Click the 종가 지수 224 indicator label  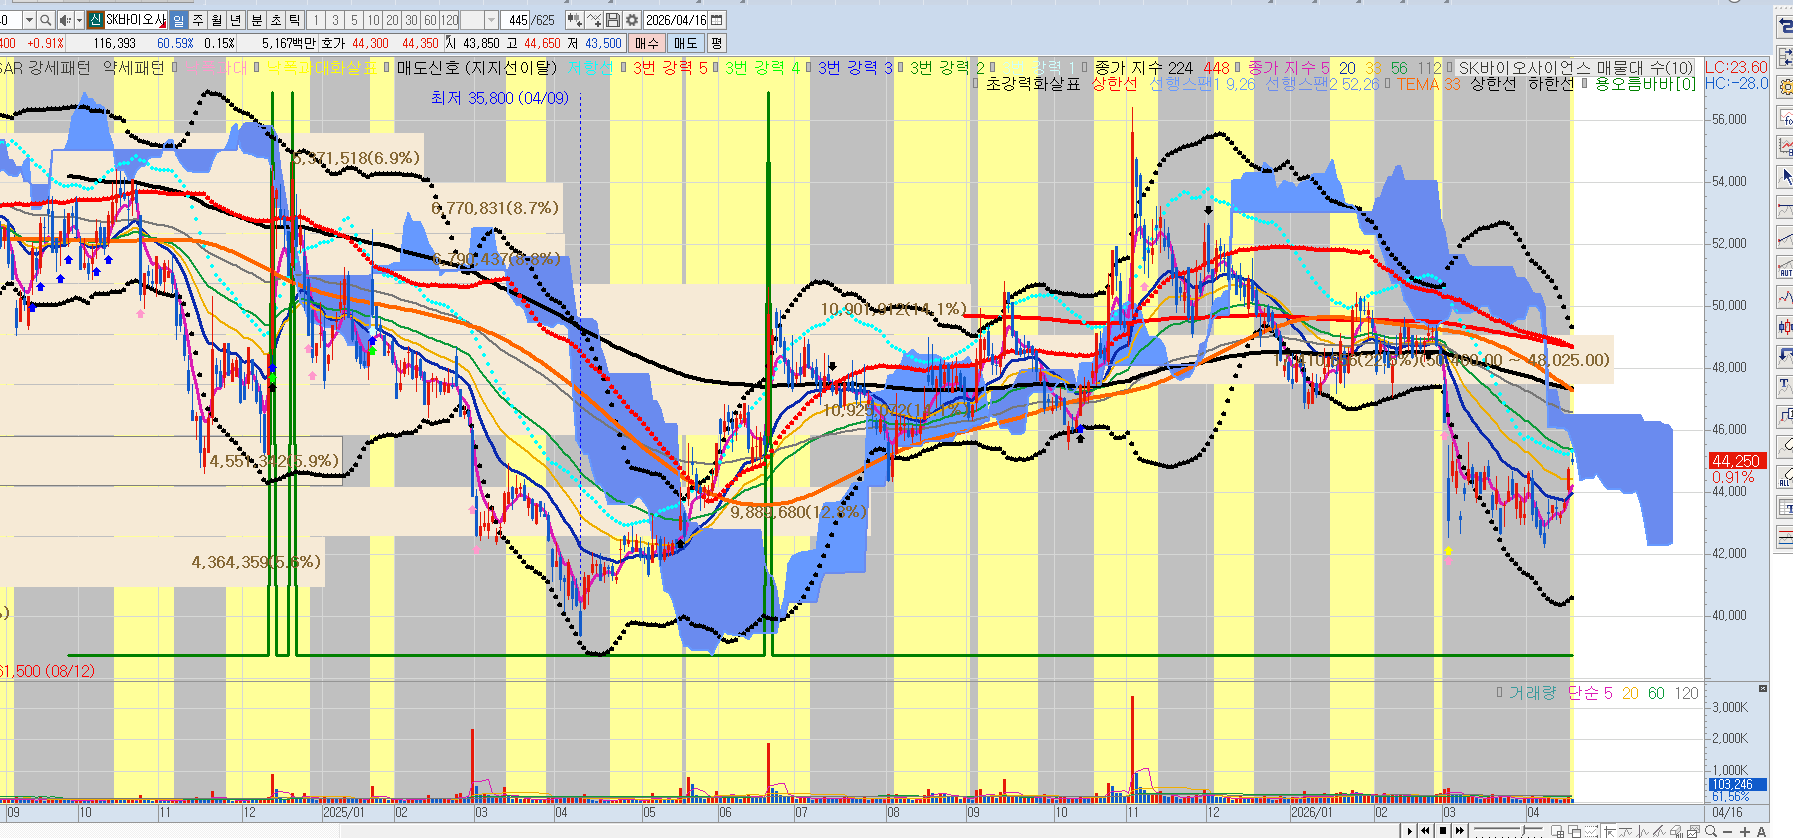tap(1143, 68)
